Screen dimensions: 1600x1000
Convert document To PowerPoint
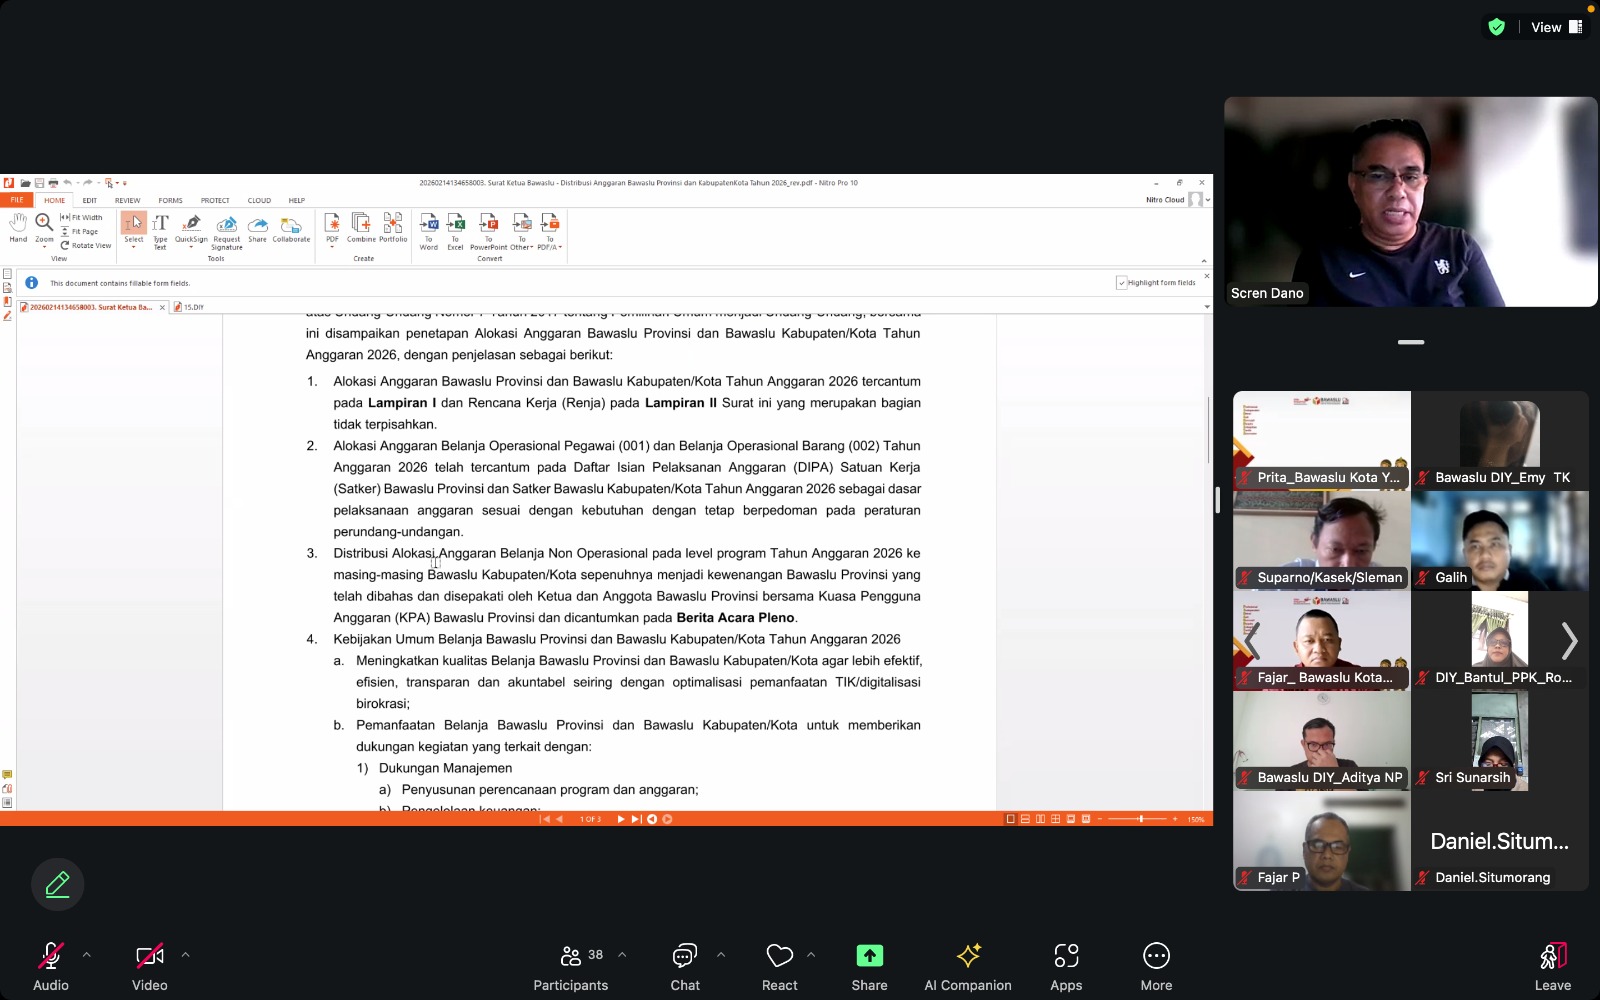(488, 231)
